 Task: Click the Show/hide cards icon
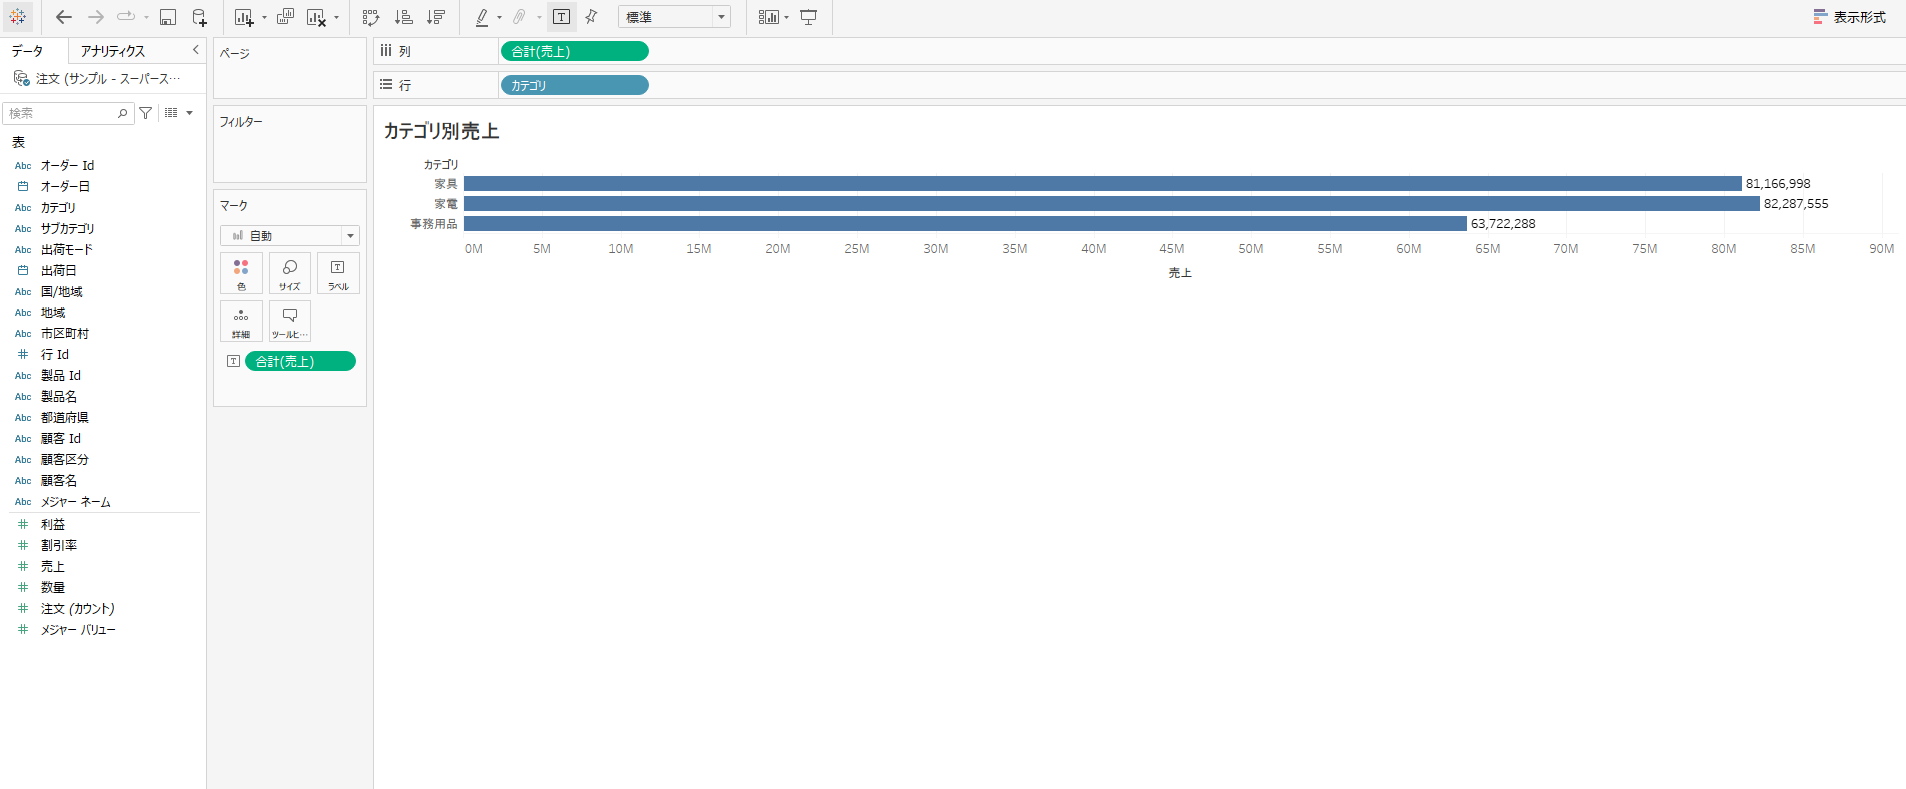(x=768, y=17)
